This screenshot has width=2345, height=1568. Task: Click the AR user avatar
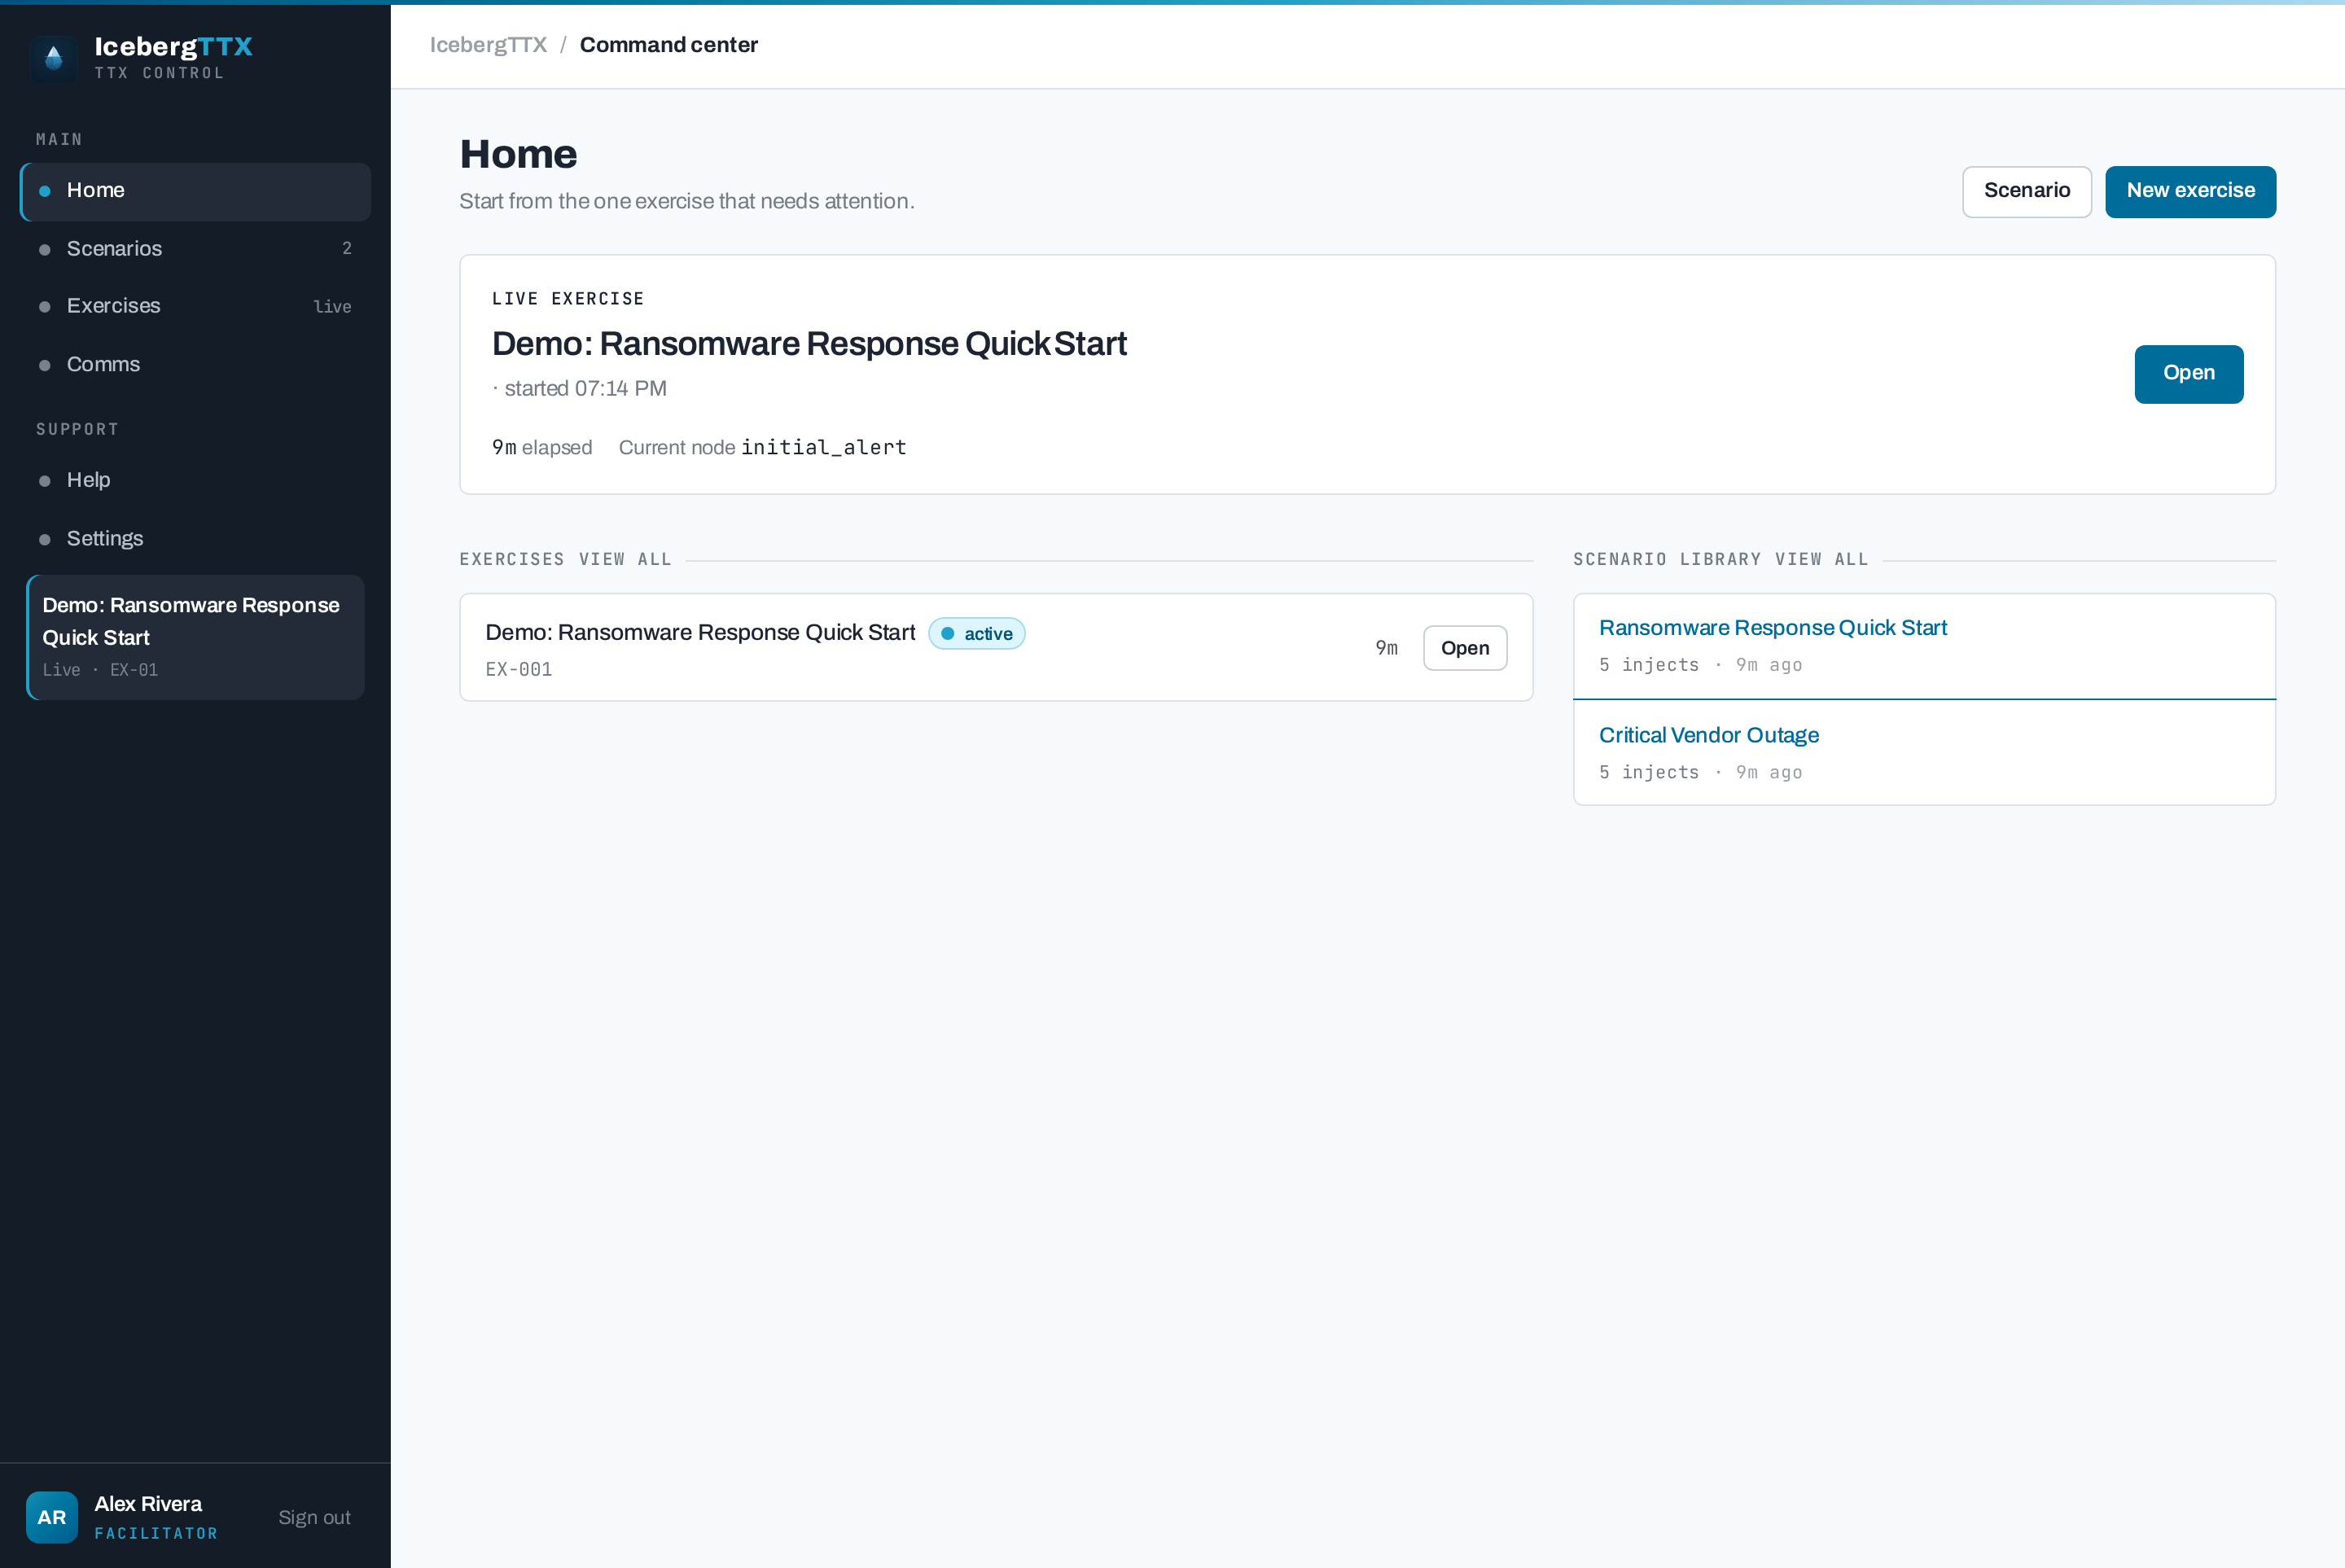coord(52,1517)
